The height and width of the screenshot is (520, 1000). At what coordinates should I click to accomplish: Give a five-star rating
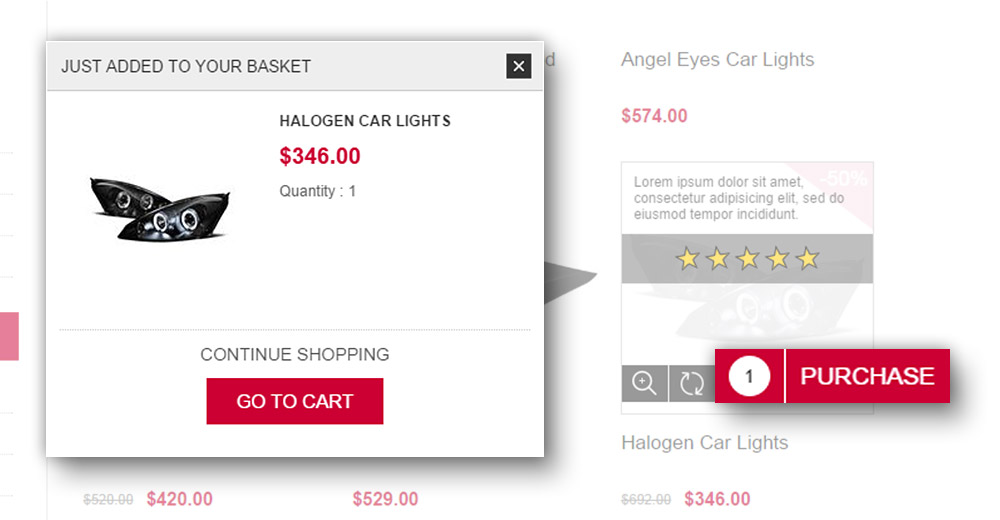(808, 260)
